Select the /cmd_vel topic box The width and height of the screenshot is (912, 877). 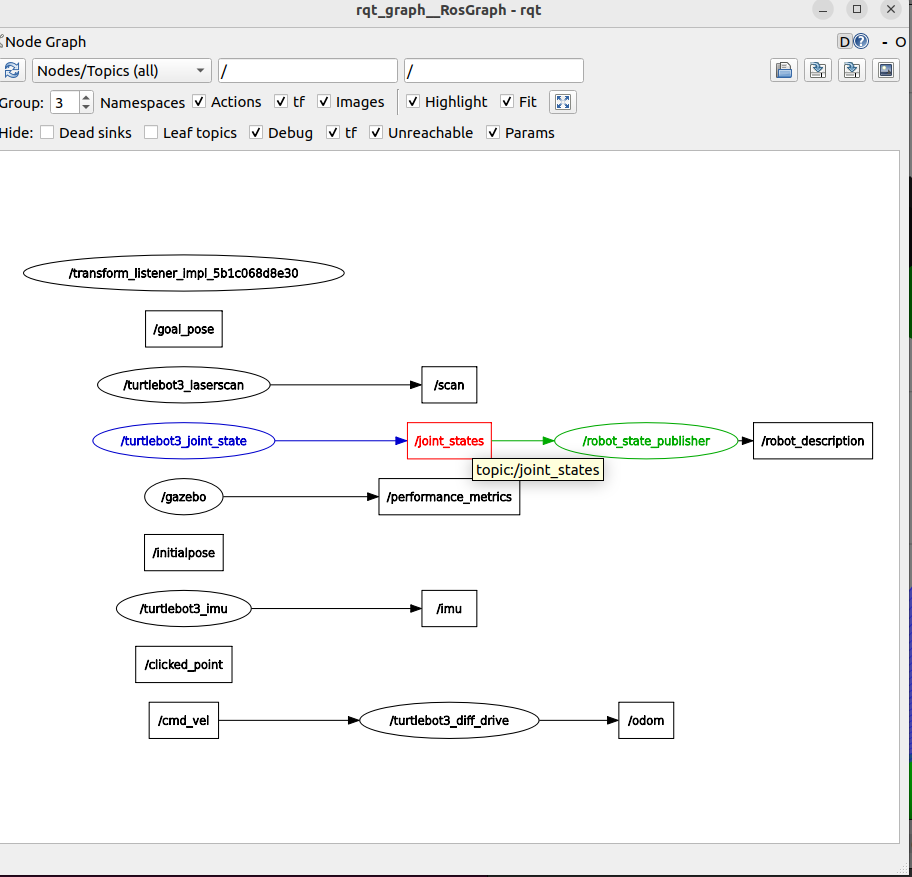184,720
